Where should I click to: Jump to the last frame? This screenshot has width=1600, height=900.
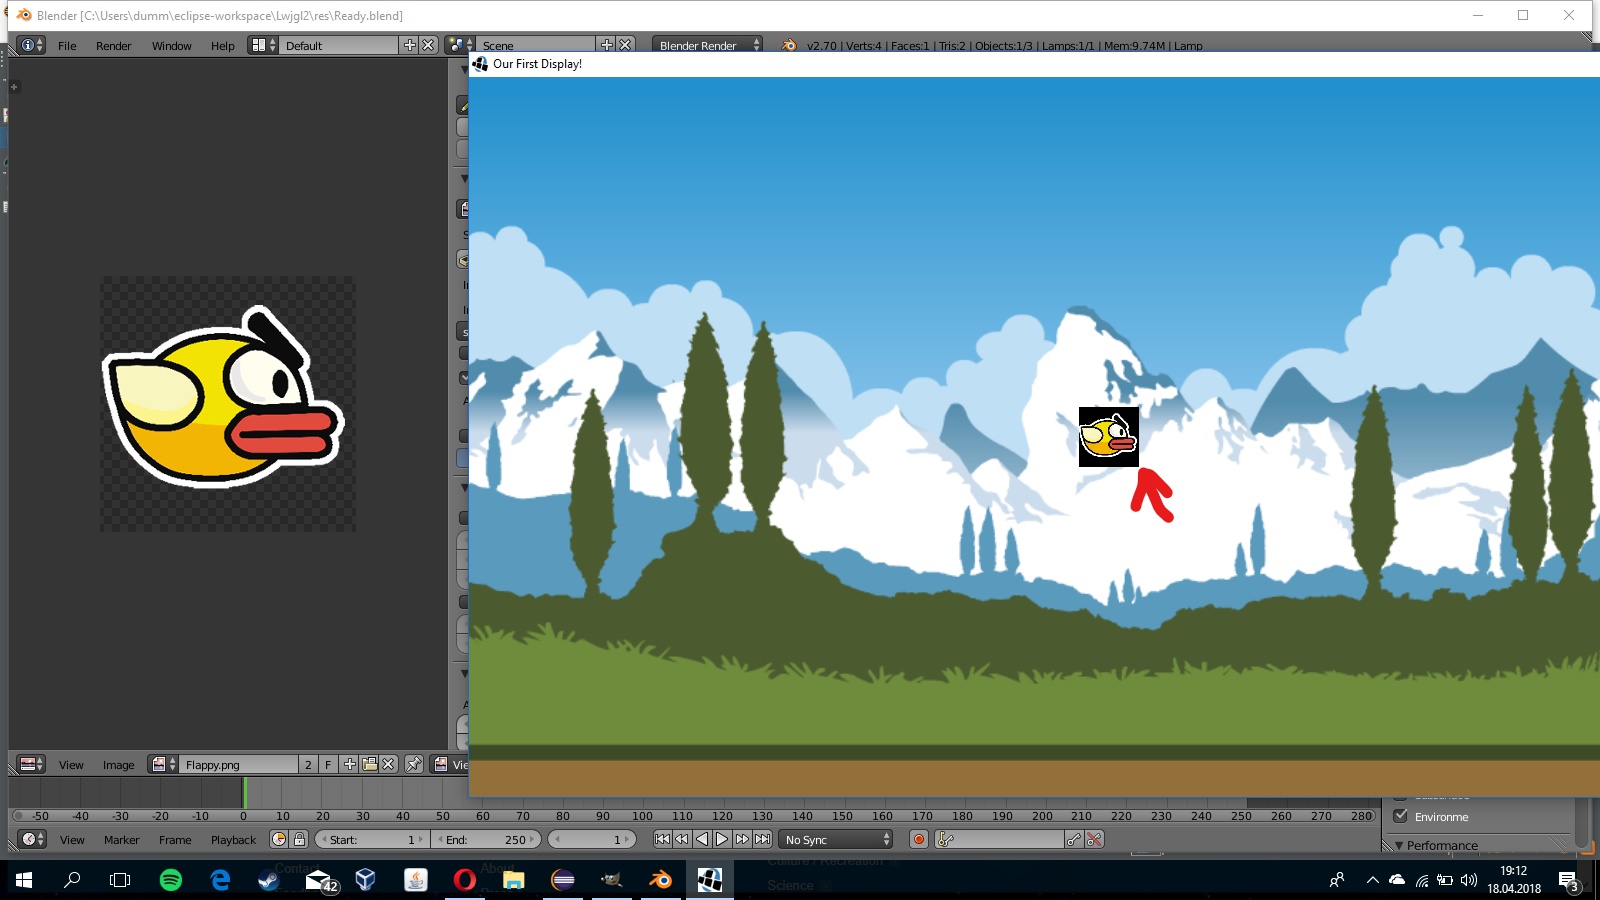[x=762, y=839]
